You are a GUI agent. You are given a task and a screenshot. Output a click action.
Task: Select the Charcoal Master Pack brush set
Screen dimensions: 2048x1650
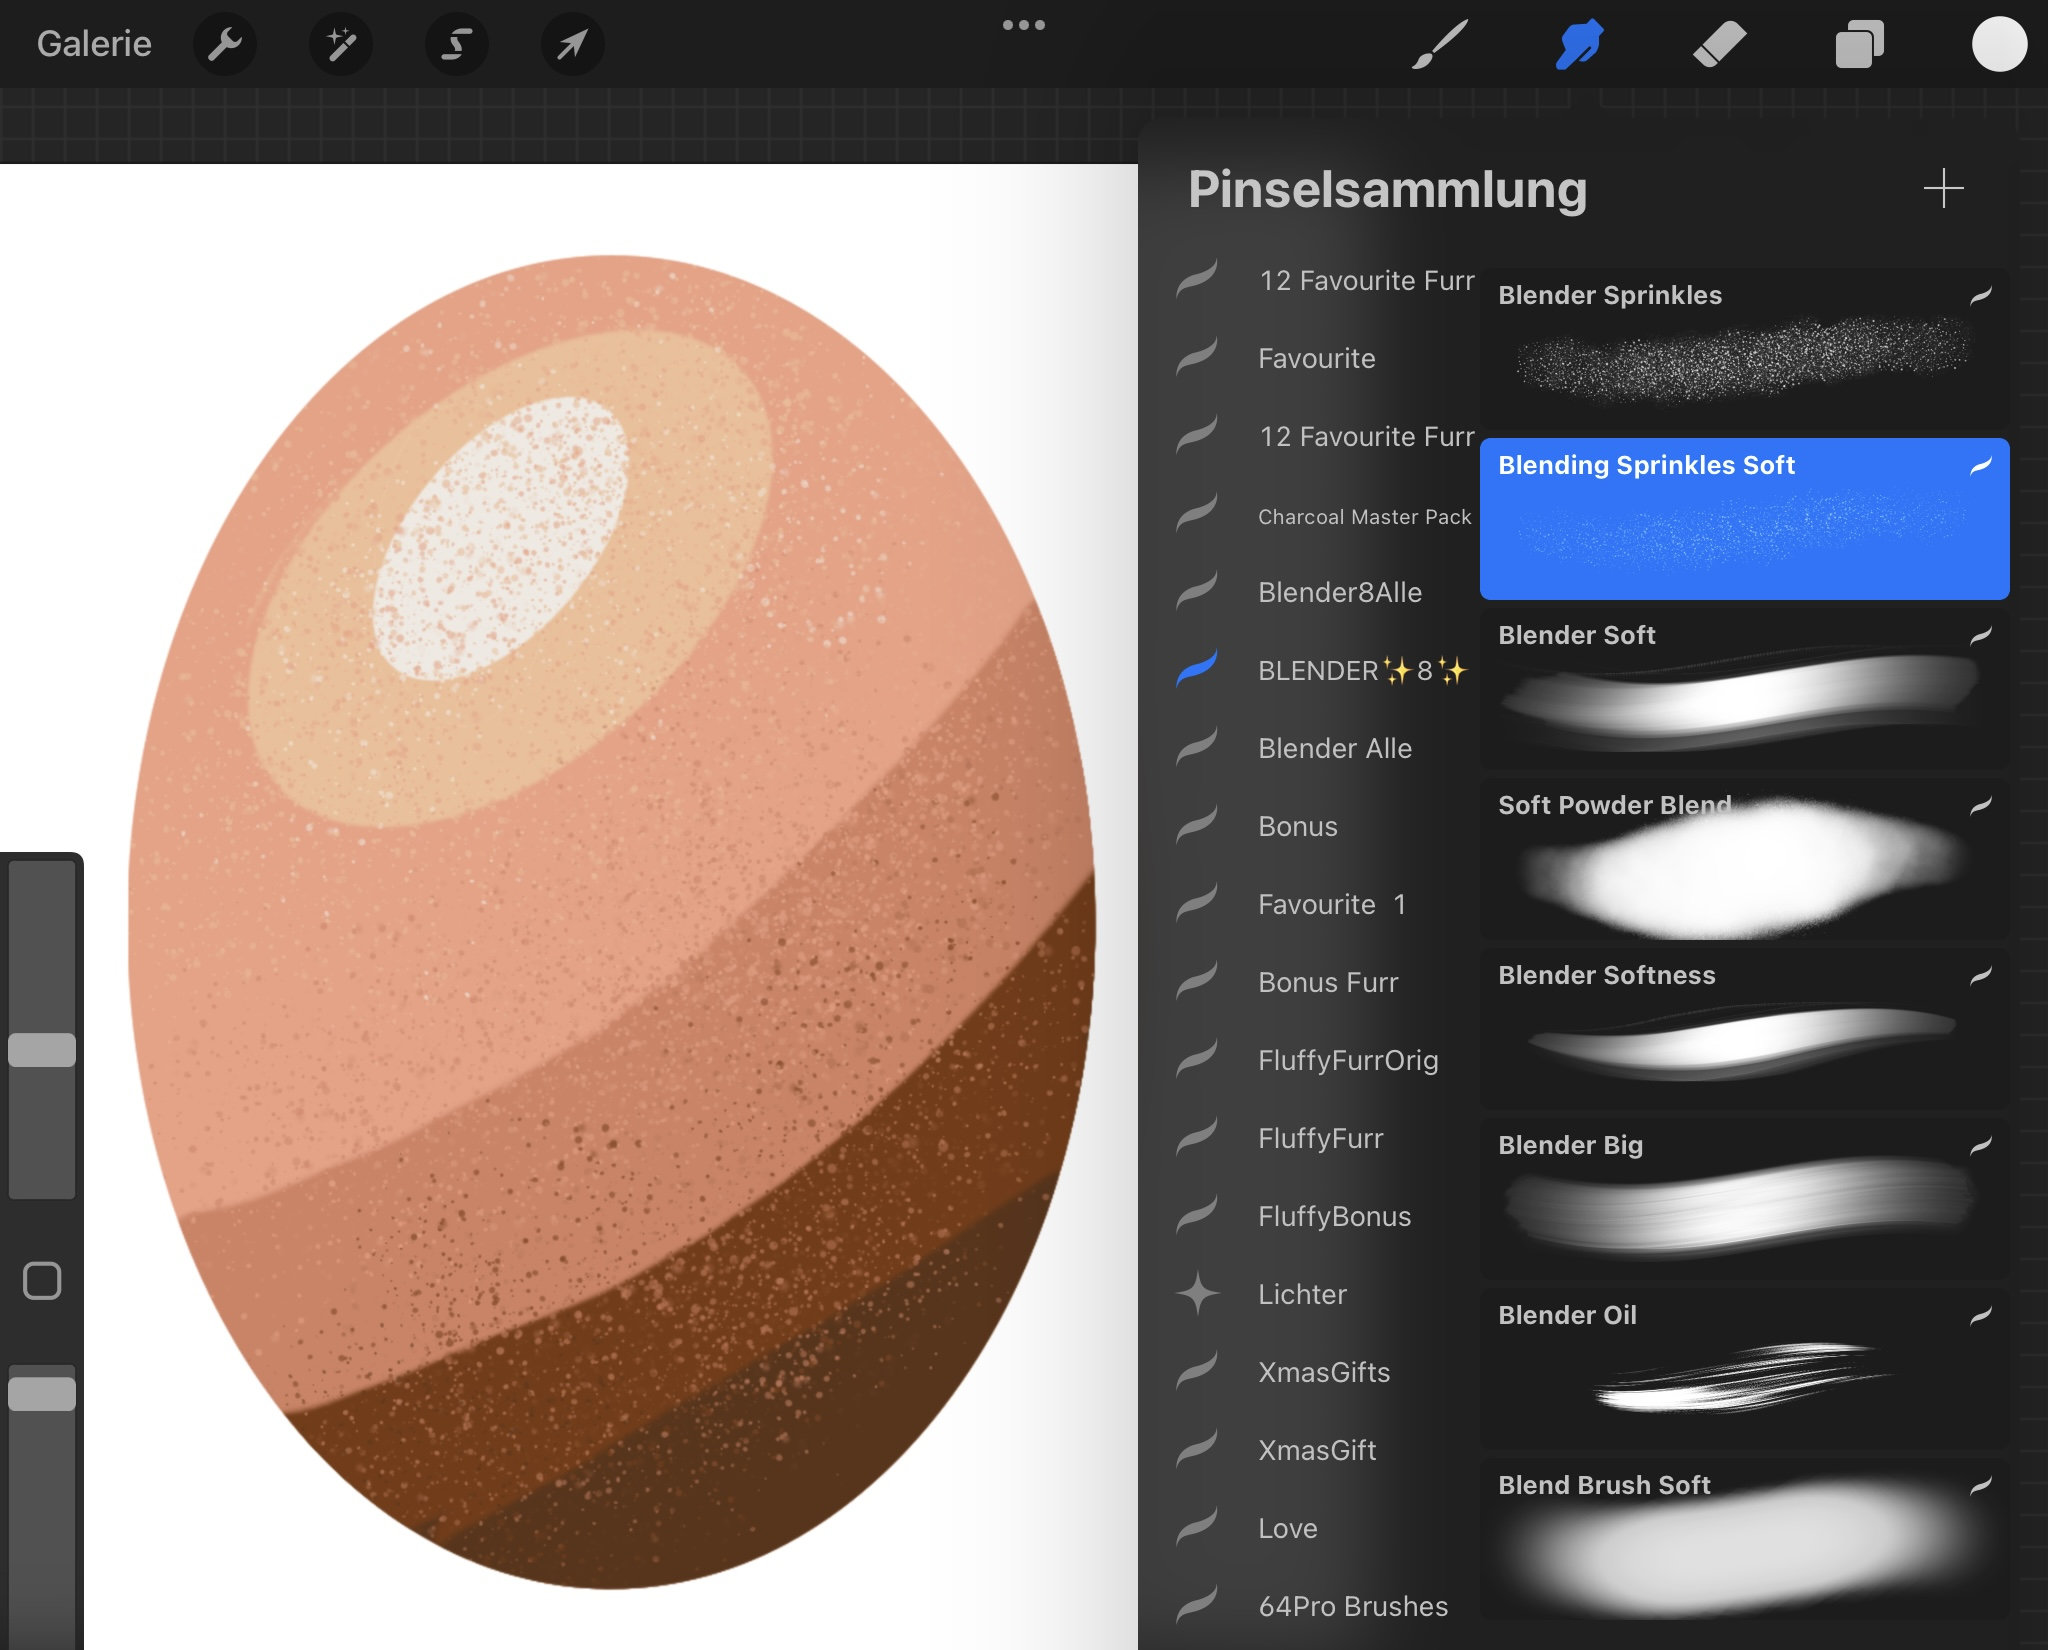pyautogui.click(x=1326, y=516)
